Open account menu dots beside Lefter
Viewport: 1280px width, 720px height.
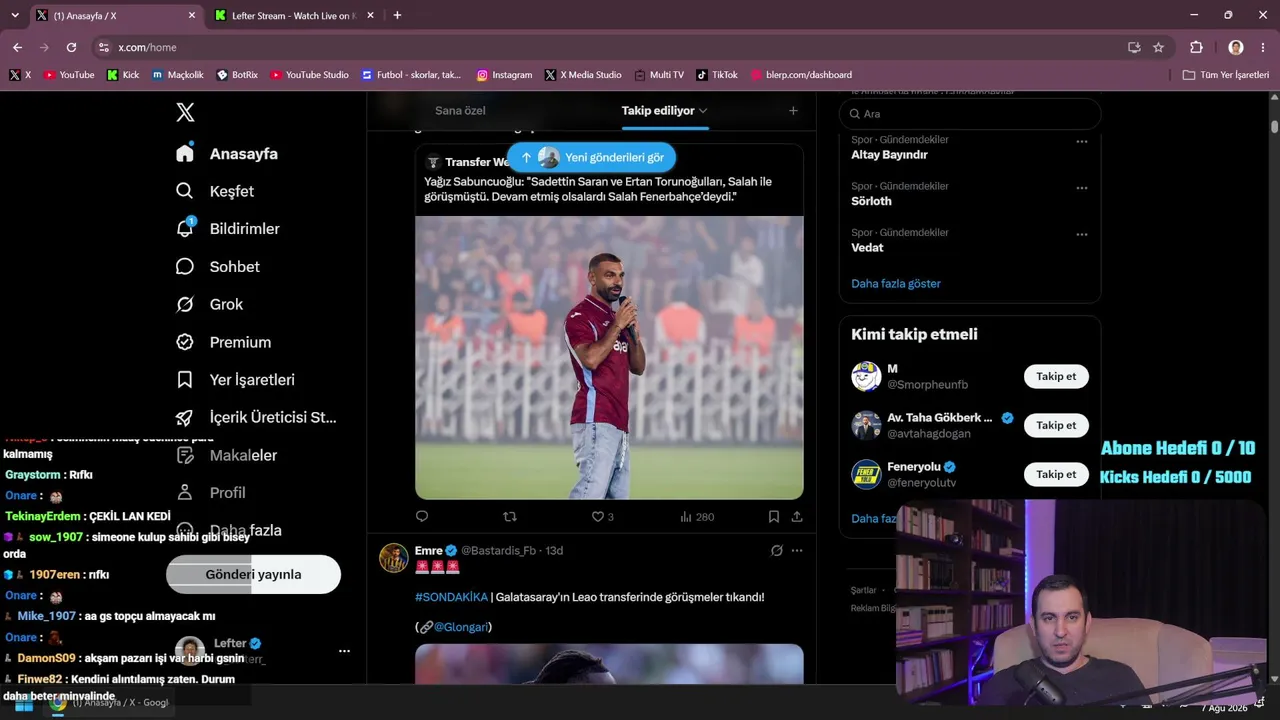point(344,651)
